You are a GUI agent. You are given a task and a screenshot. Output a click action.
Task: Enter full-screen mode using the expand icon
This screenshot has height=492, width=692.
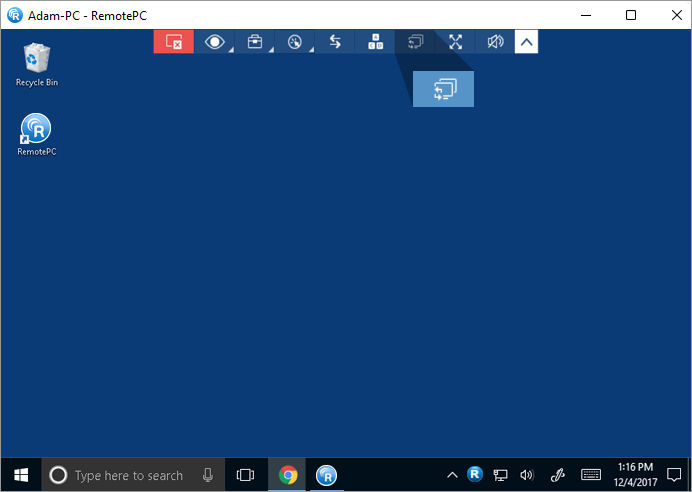456,42
